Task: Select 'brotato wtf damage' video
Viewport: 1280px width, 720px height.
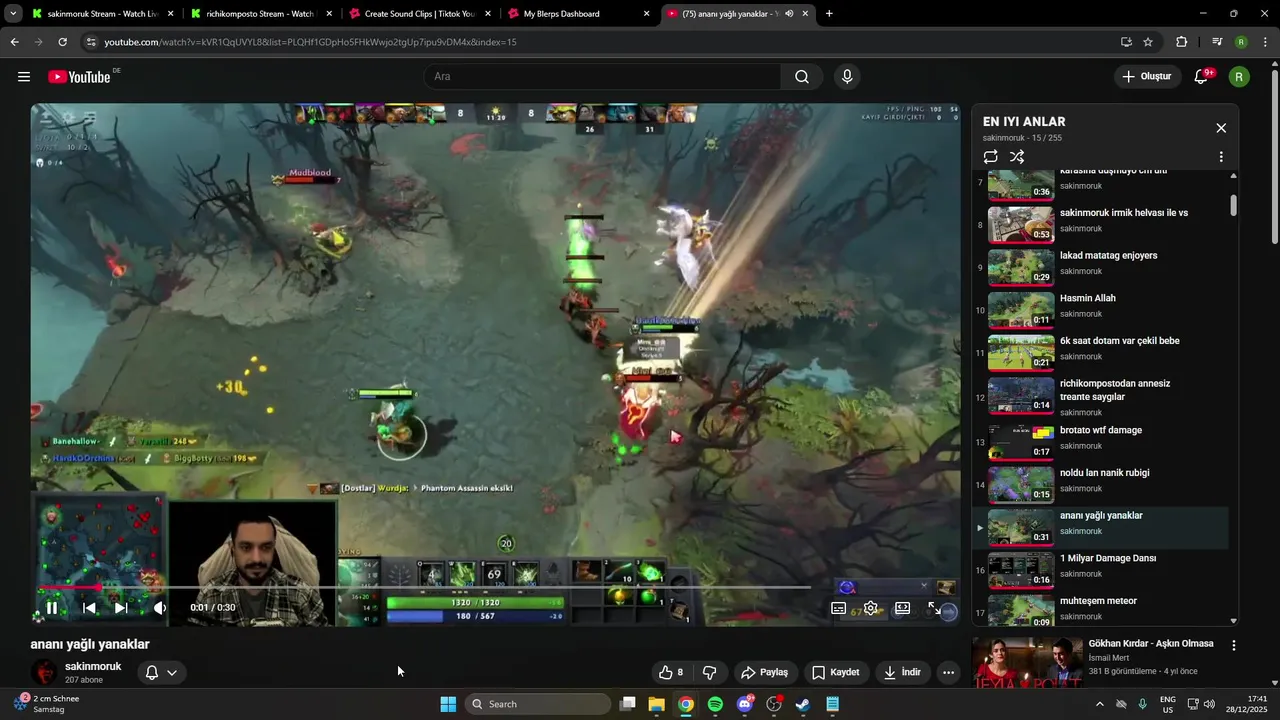Action: (x=1100, y=441)
